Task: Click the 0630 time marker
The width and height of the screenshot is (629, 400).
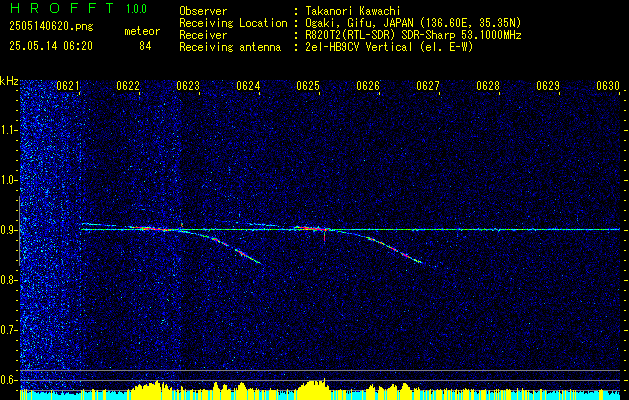Action: tap(608, 85)
